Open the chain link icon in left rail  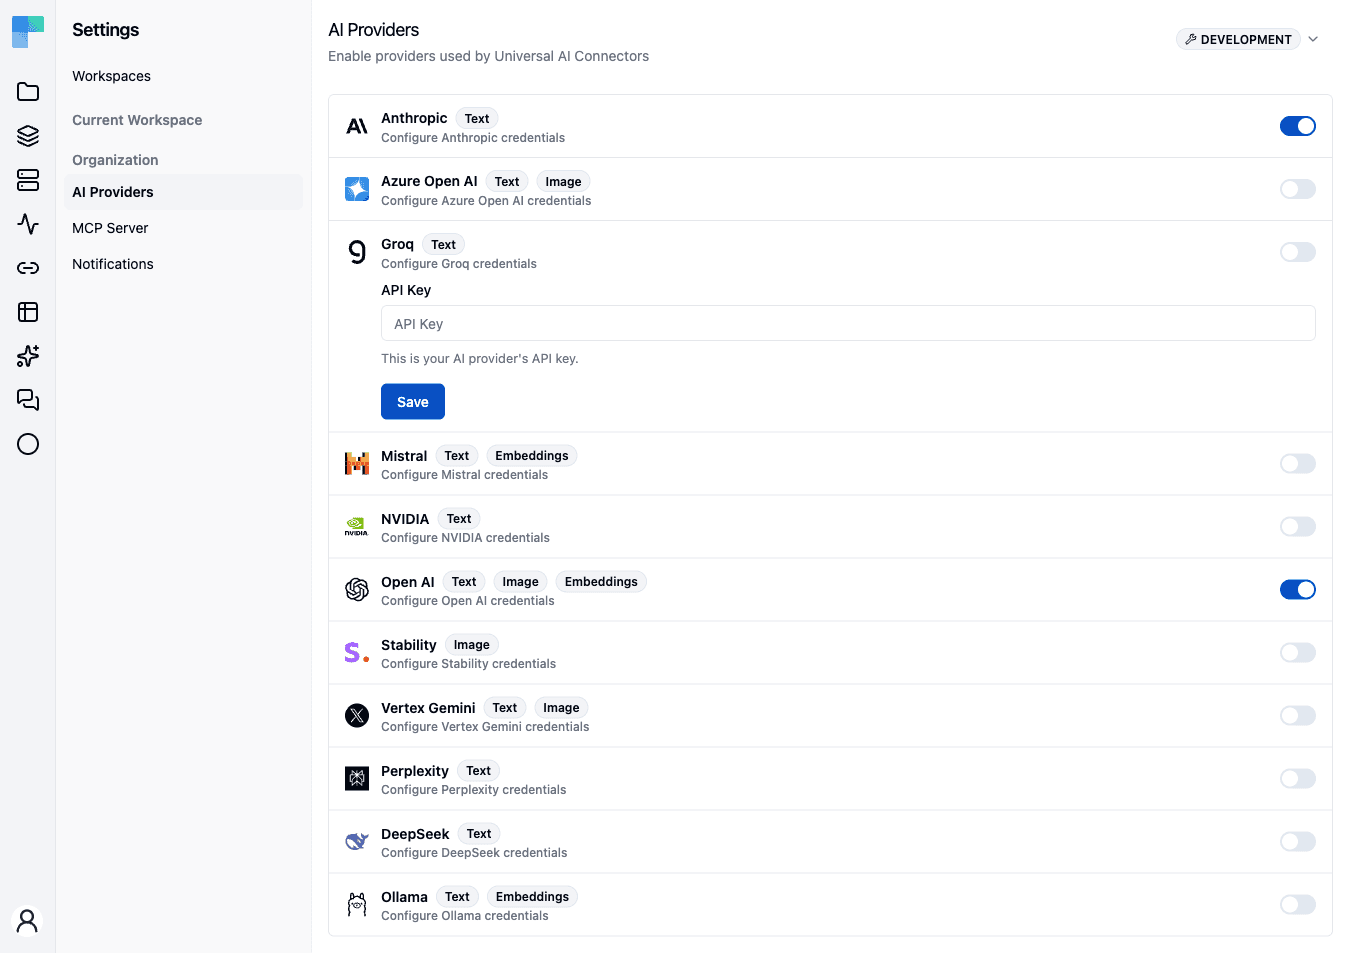(28, 268)
